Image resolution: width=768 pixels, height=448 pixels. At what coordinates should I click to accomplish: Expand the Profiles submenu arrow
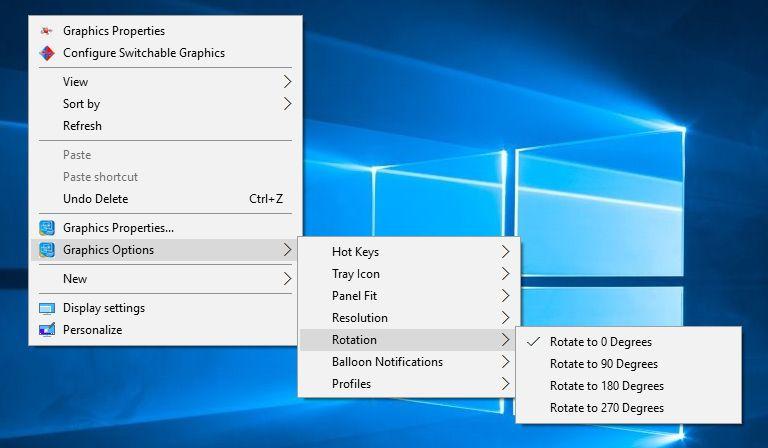505,384
